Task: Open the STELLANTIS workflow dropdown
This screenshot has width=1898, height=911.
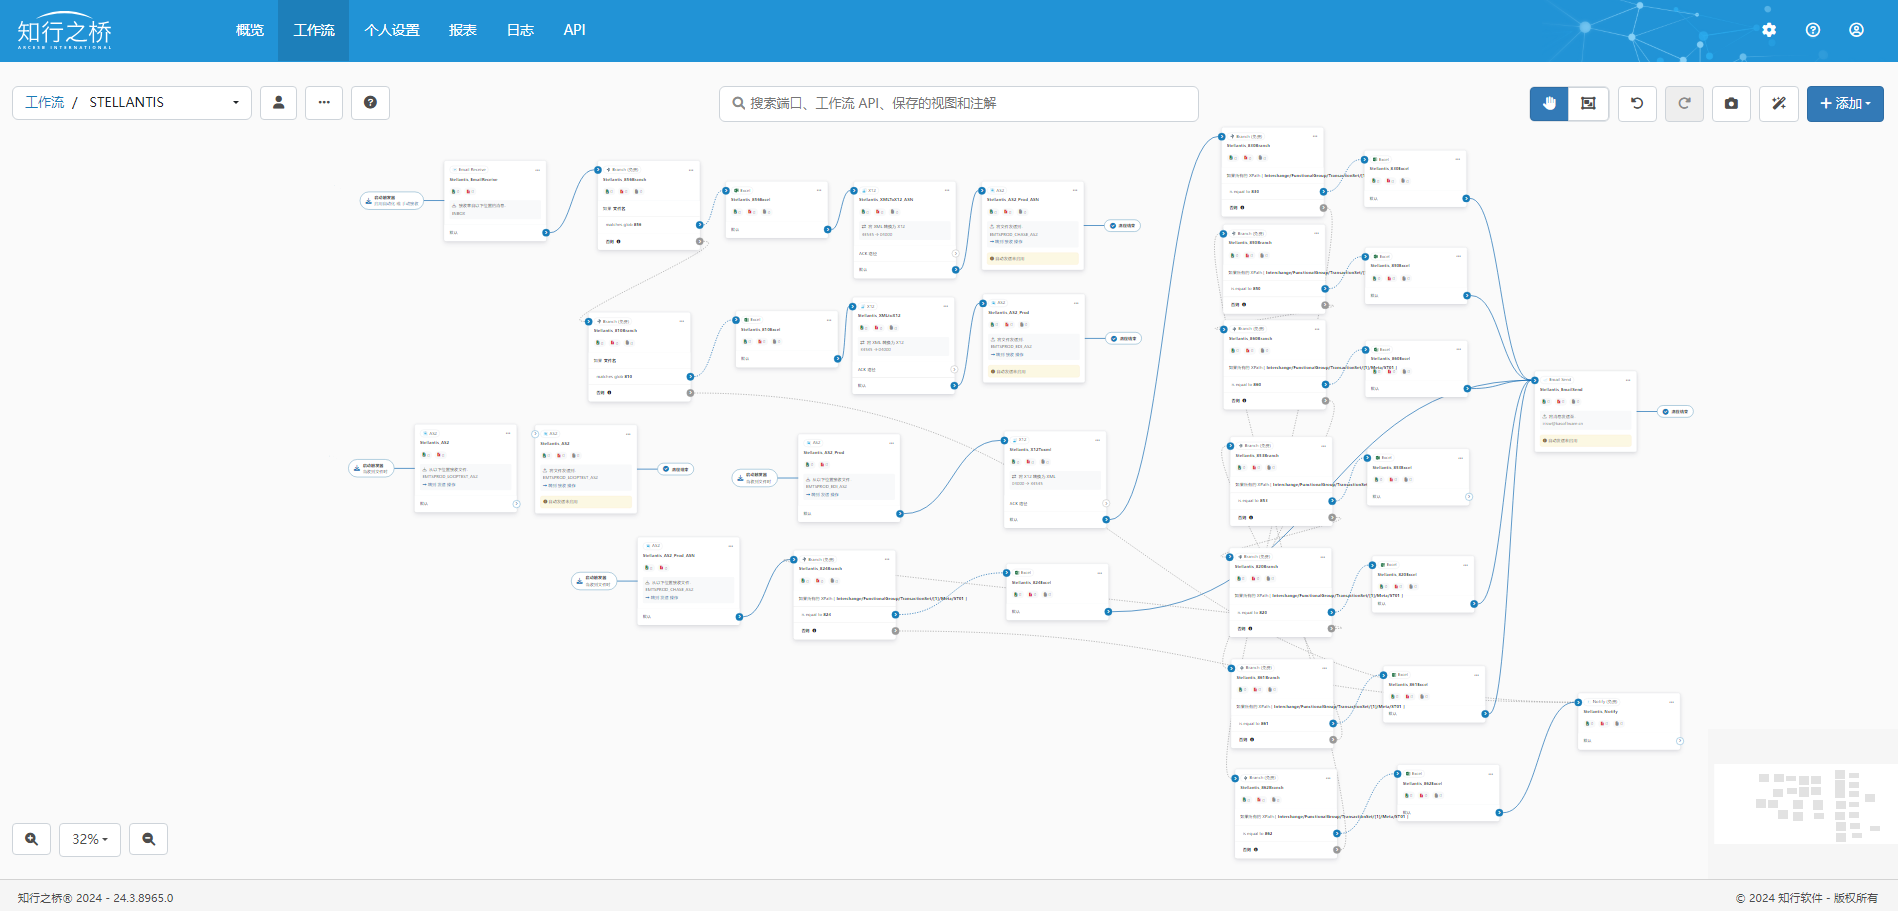Action: point(132,103)
